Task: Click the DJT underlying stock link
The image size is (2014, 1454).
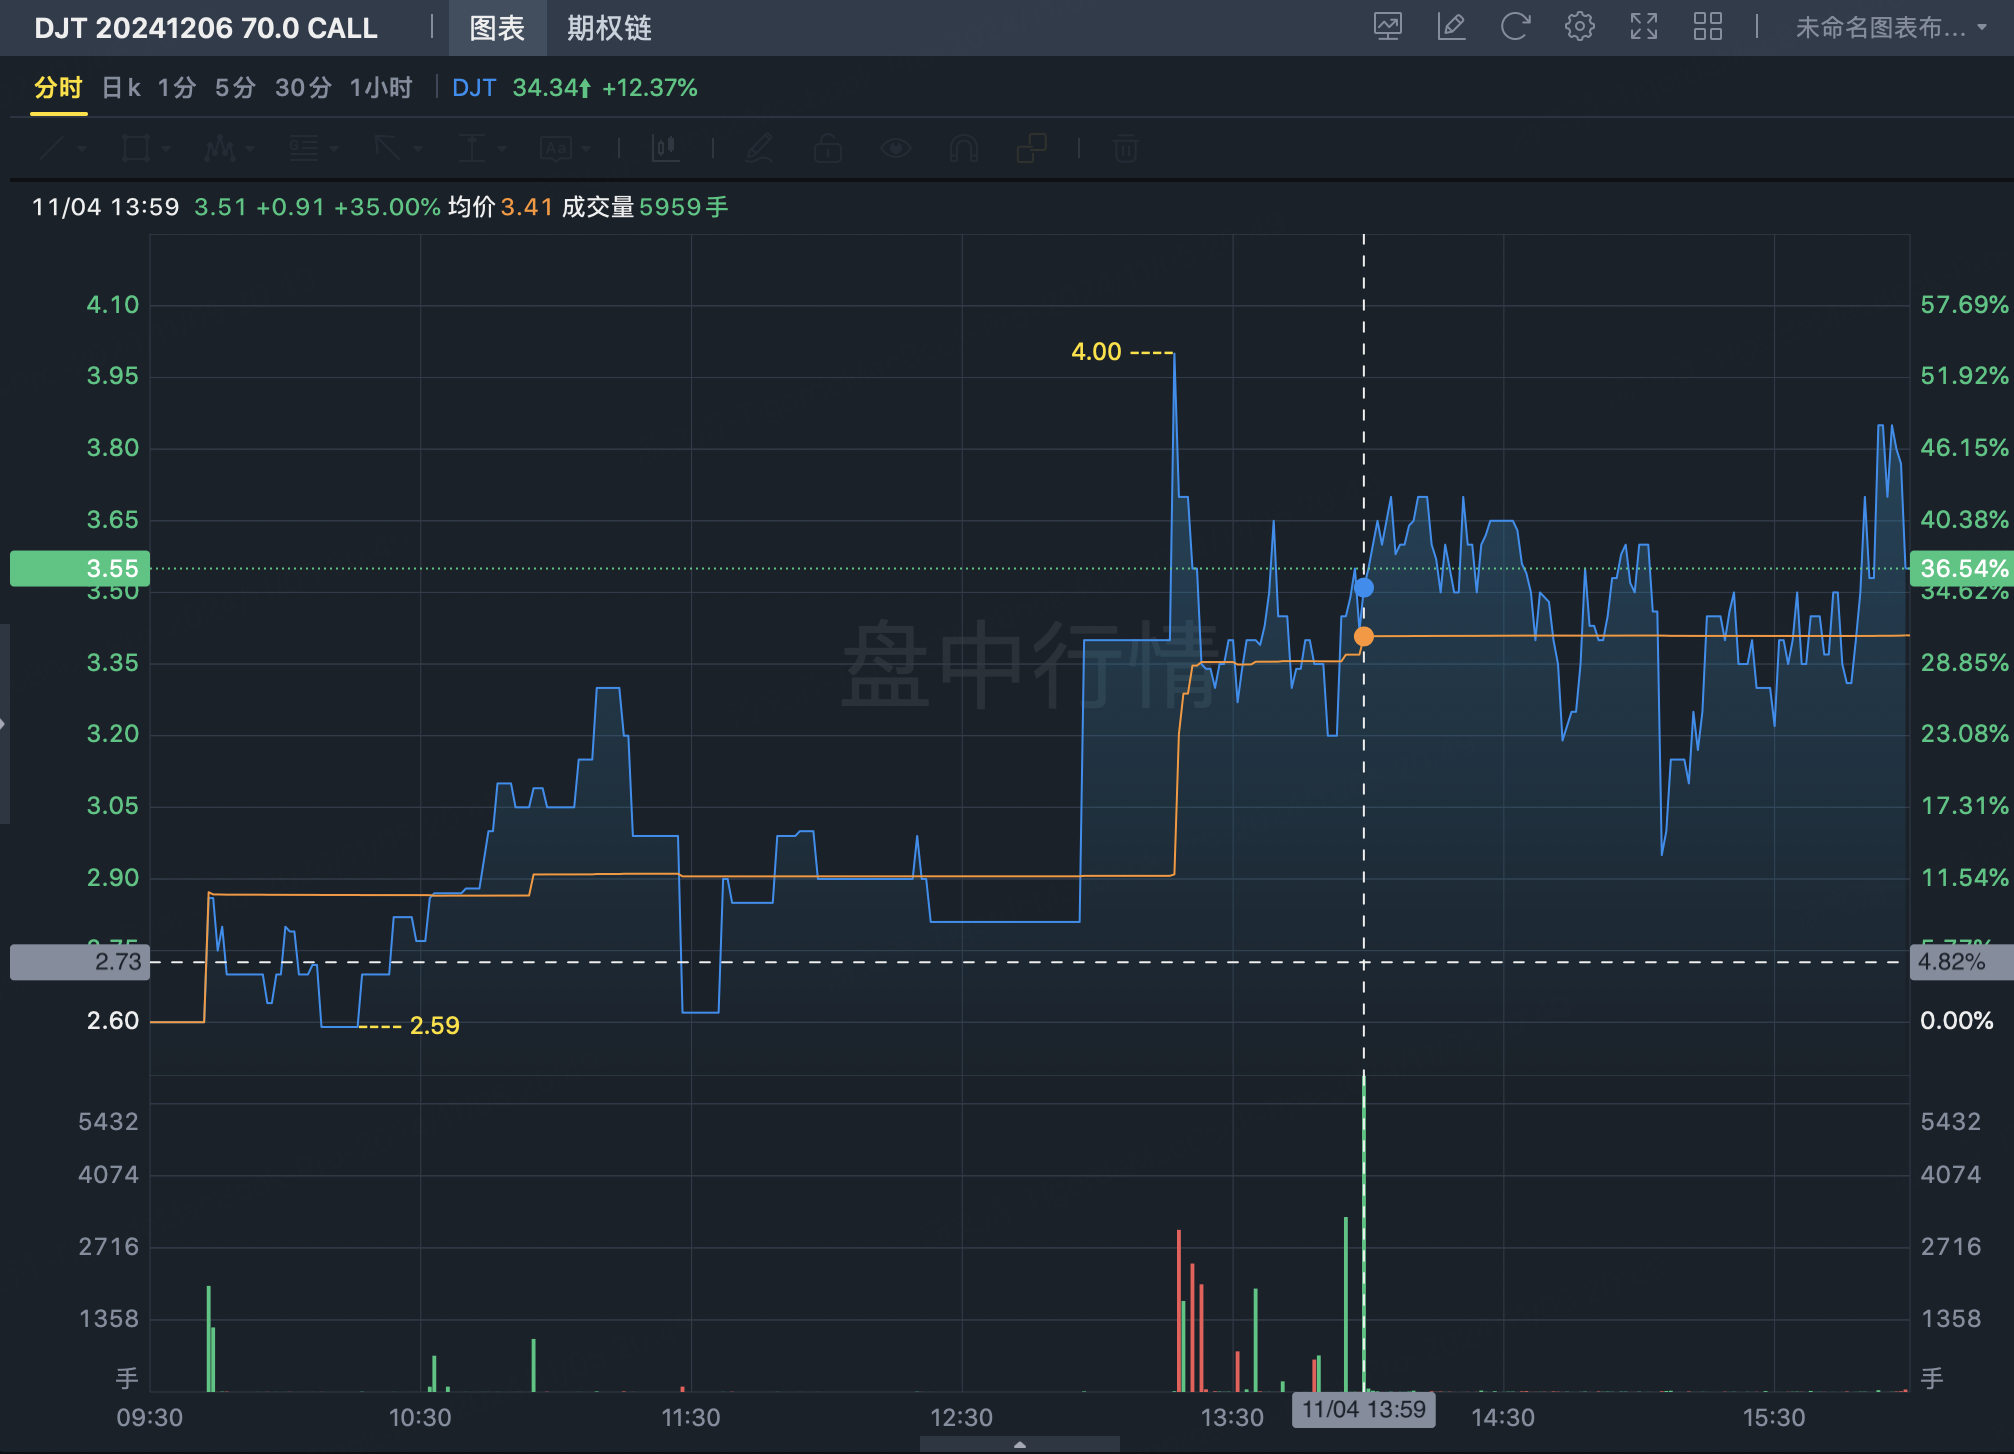Action: tap(473, 88)
